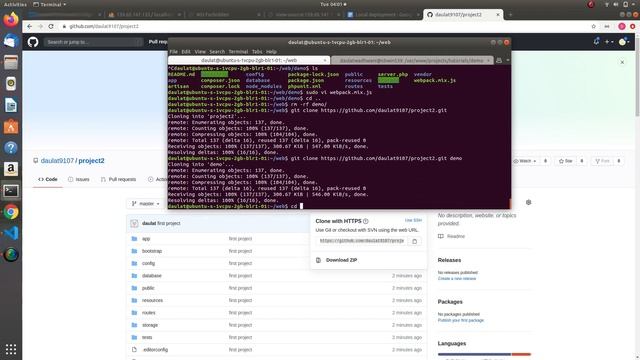Open the Terminal app menu in the top bar
The image size is (640, 360).
[49, 4]
